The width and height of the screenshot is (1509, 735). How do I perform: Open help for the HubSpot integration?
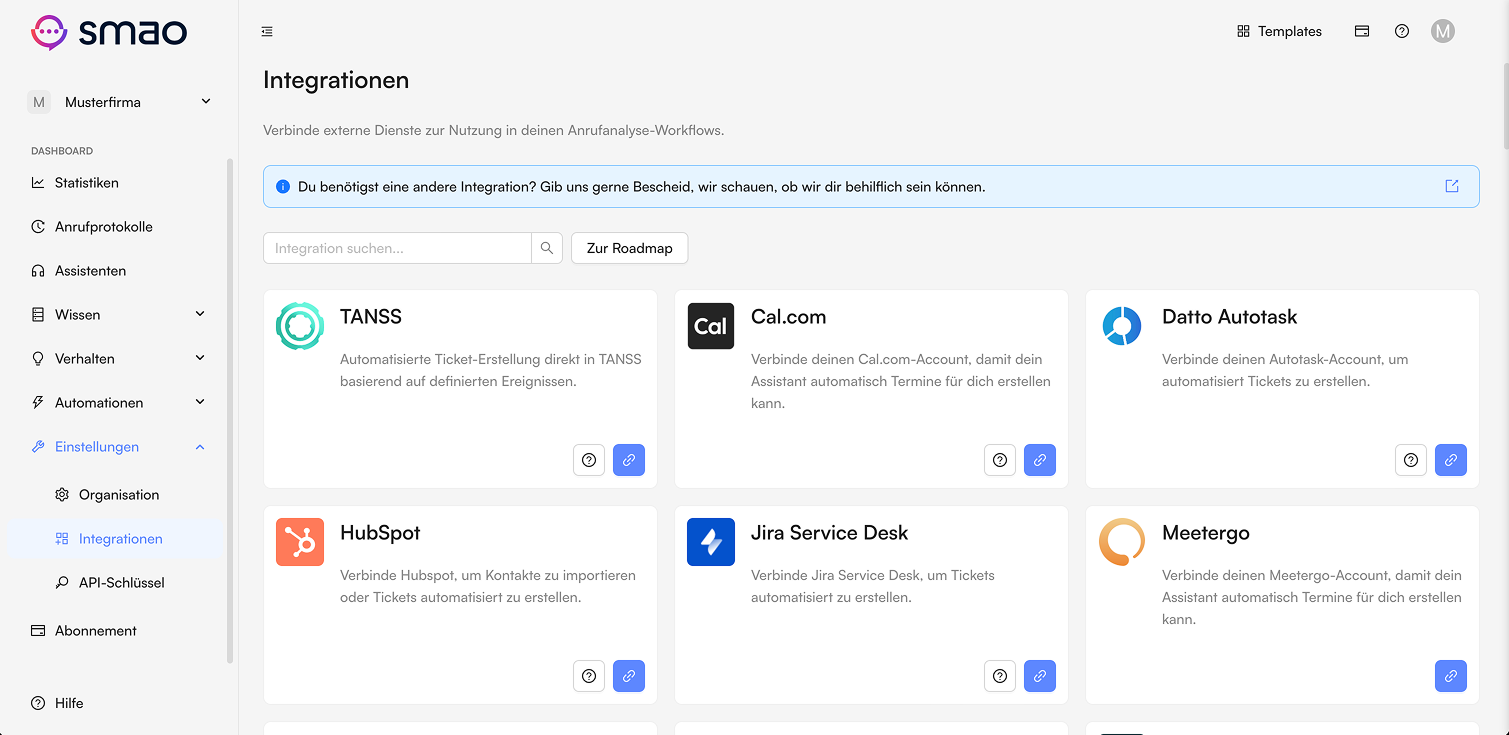pyautogui.click(x=589, y=676)
